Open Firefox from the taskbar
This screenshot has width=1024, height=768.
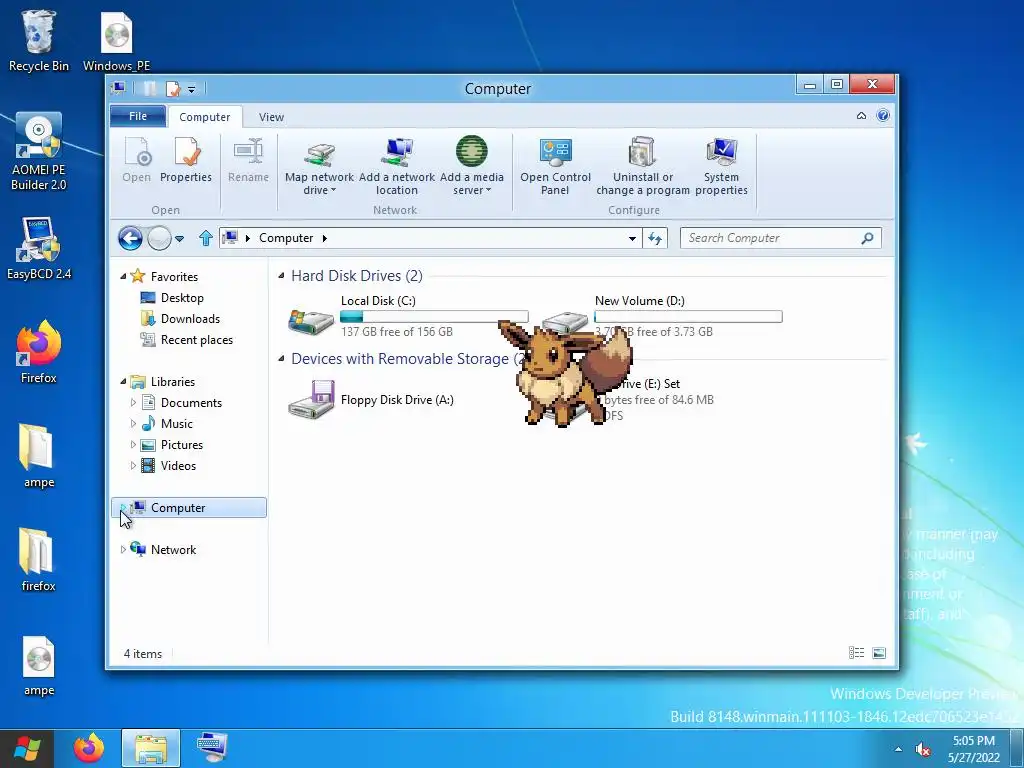coord(89,748)
